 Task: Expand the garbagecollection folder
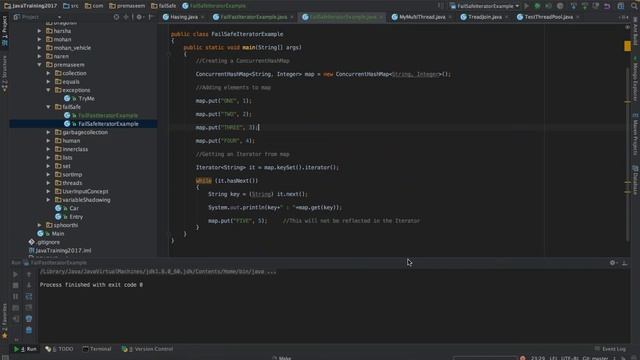pos(48,132)
